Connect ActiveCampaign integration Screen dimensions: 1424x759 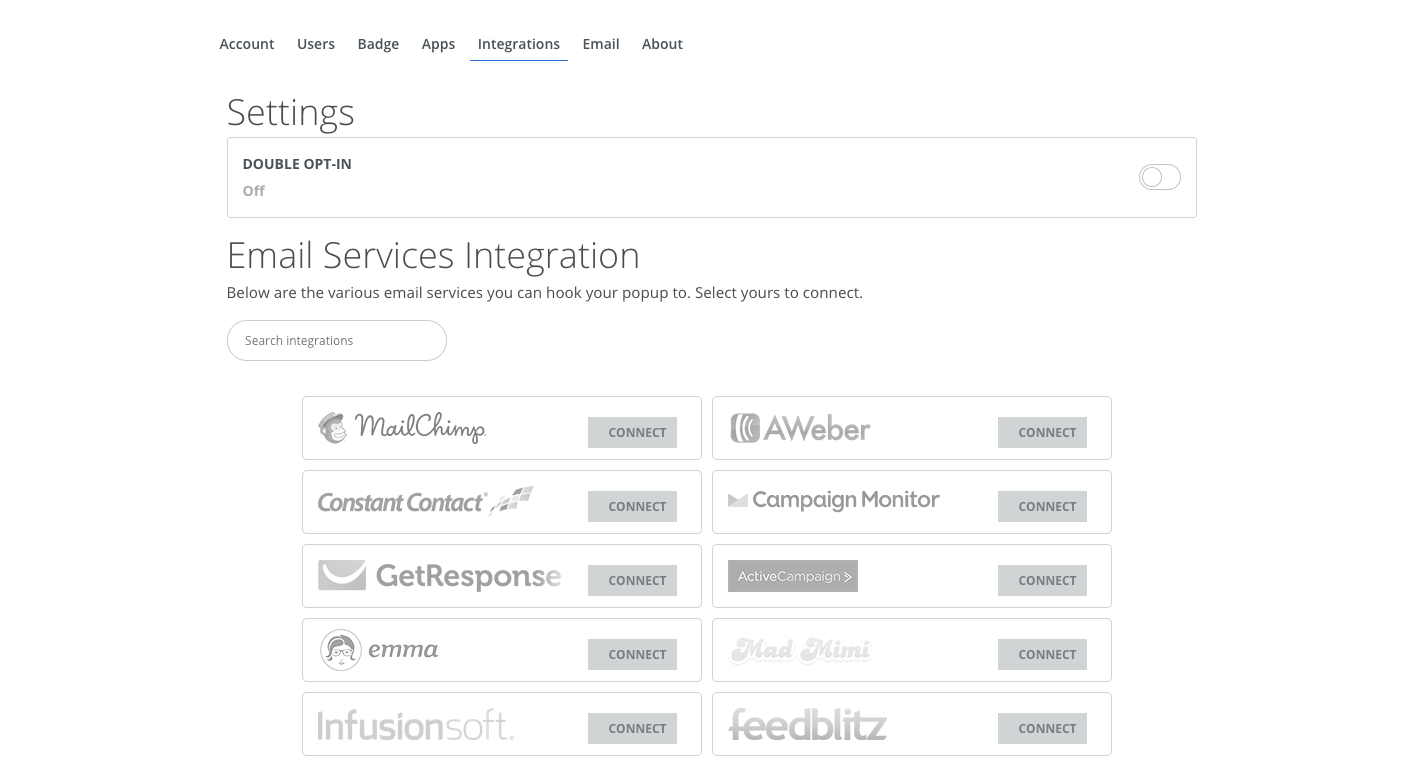1042,580
